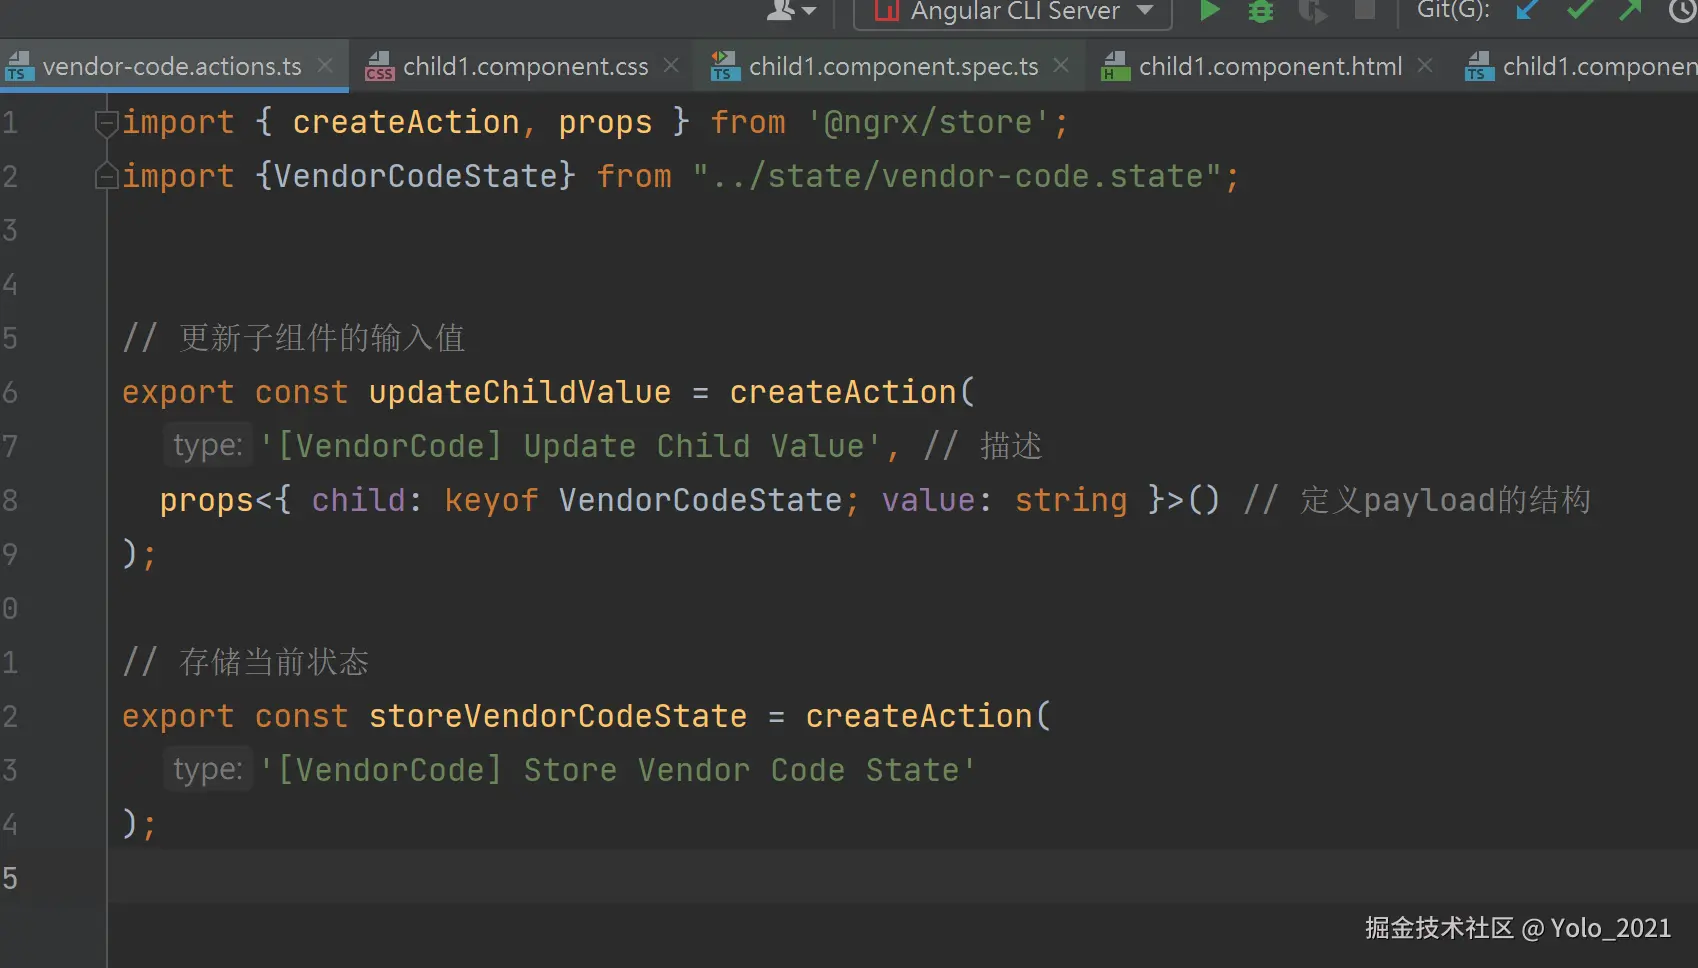Click the keyof keyword
This screenshot has height=968, width=1698.
[491, 501]
